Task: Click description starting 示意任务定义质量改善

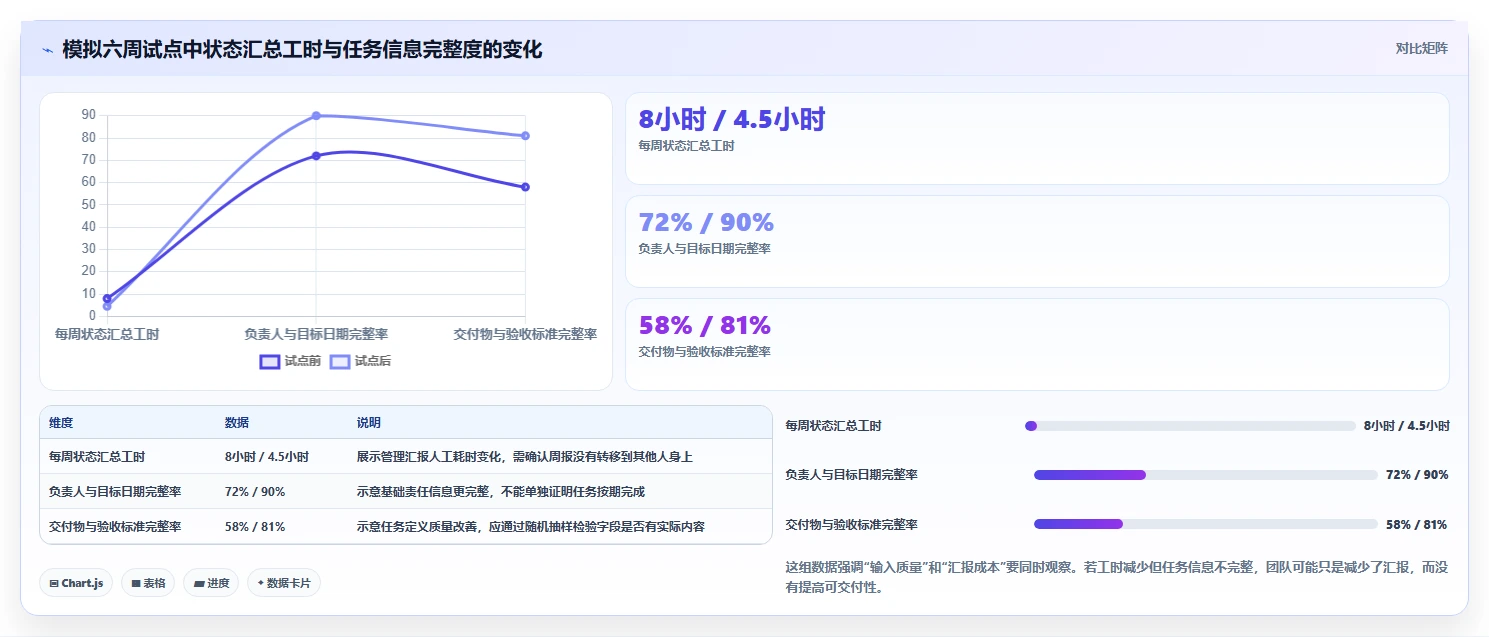Action: pos(531,526)
